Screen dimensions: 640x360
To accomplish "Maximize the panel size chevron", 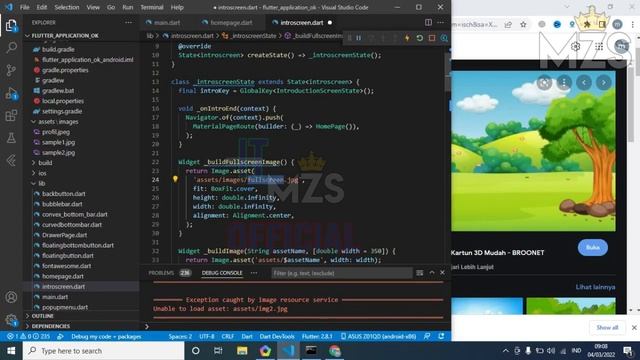I will (x=432, y=273).
